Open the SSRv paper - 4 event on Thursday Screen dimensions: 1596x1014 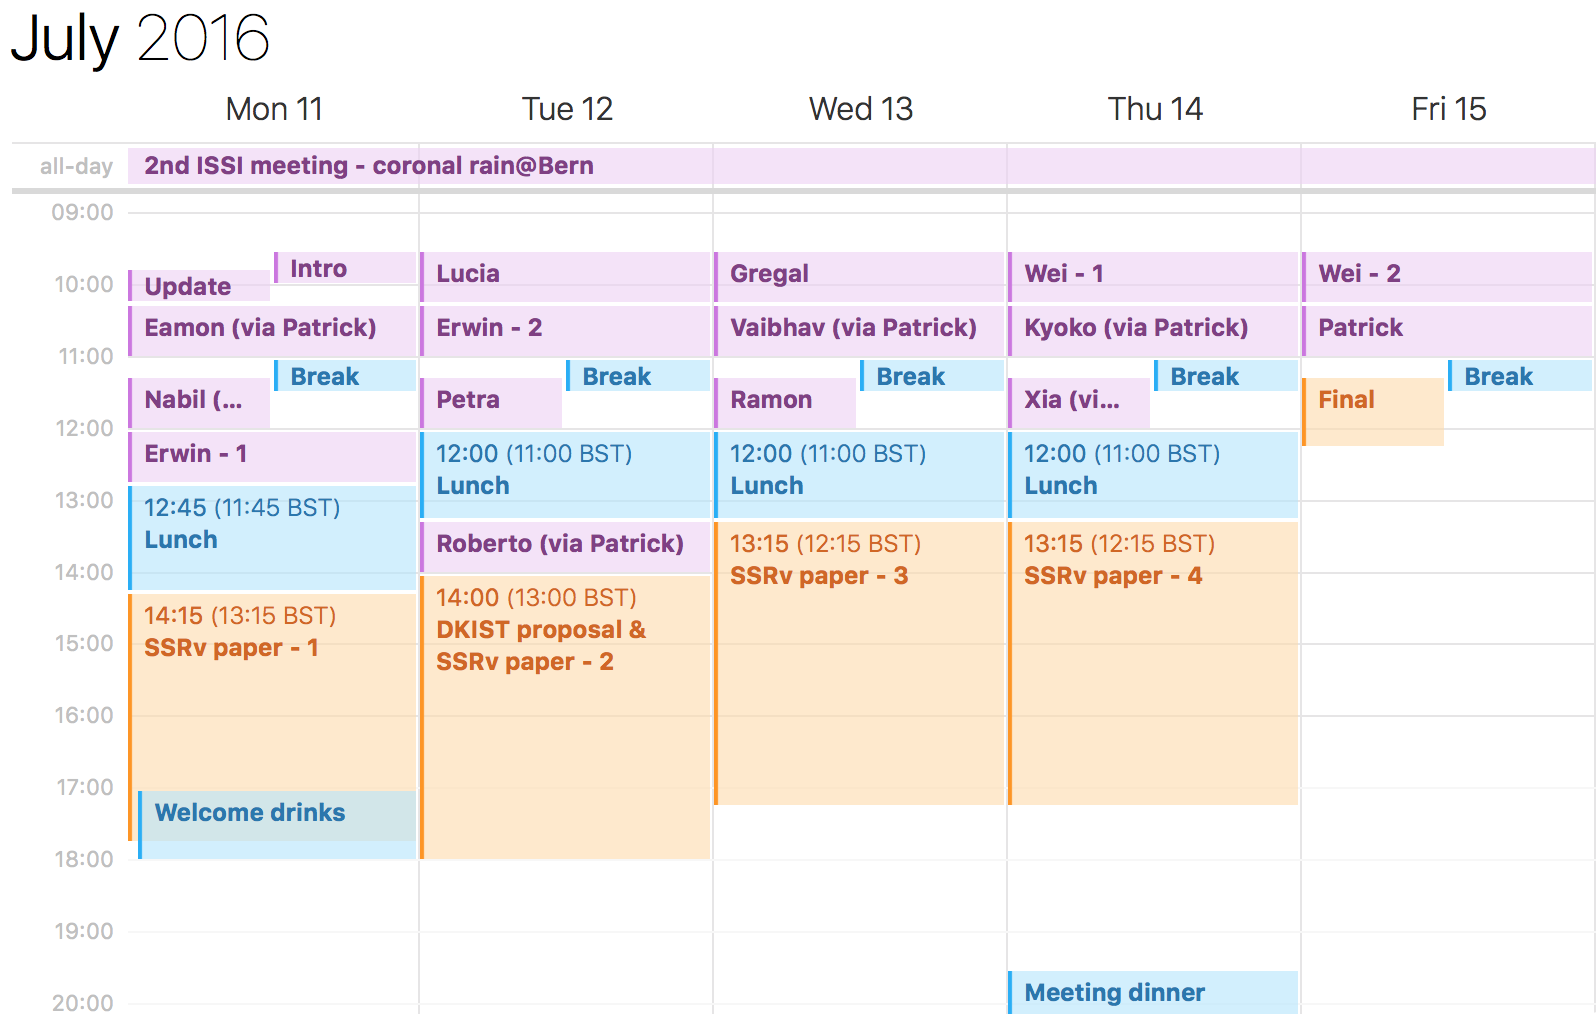tap(1153, 663)
